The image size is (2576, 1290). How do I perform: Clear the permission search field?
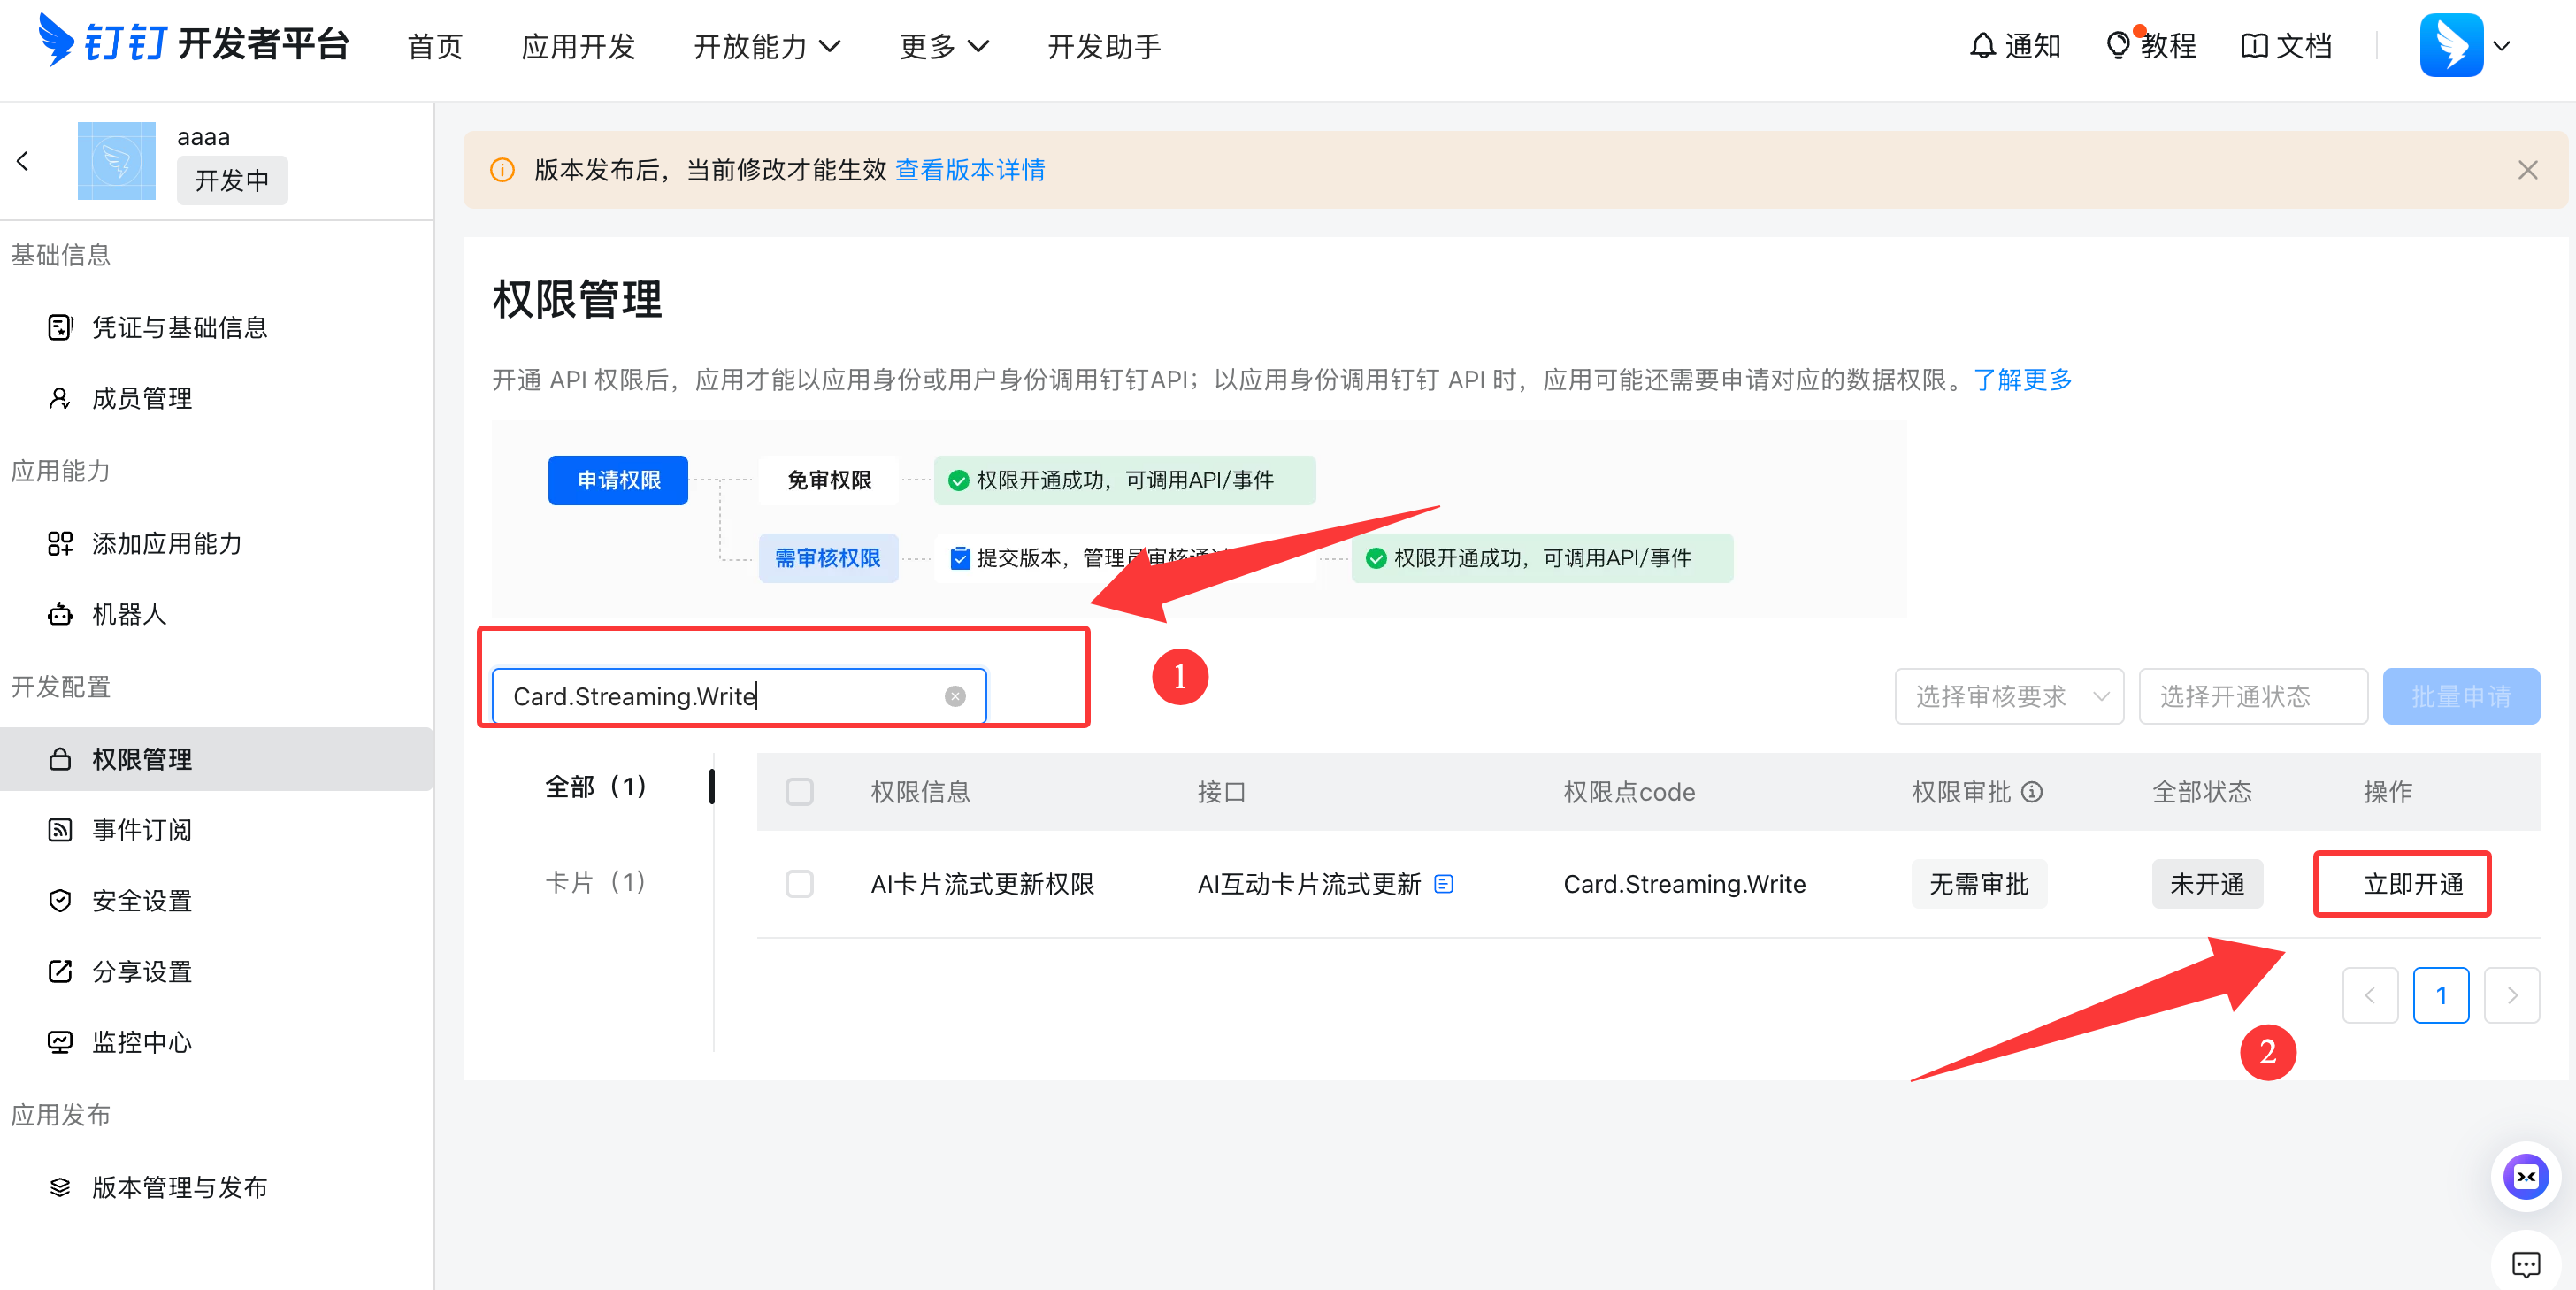(955, 696)
